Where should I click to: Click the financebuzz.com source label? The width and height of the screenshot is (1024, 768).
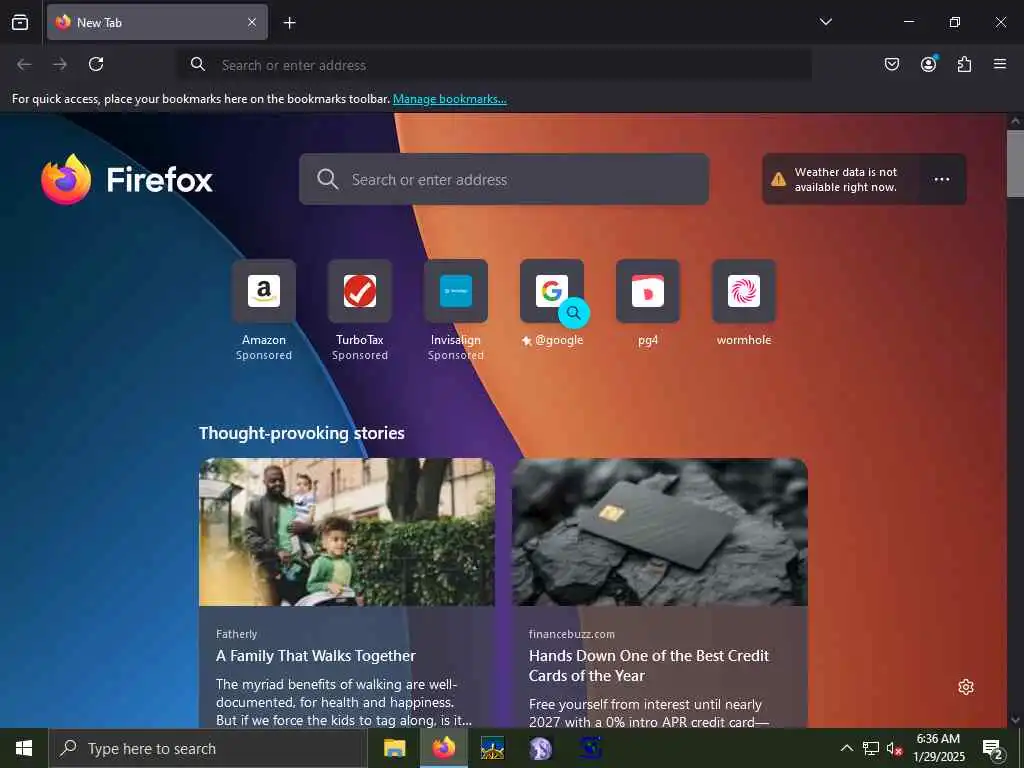[x=571, y=633]
